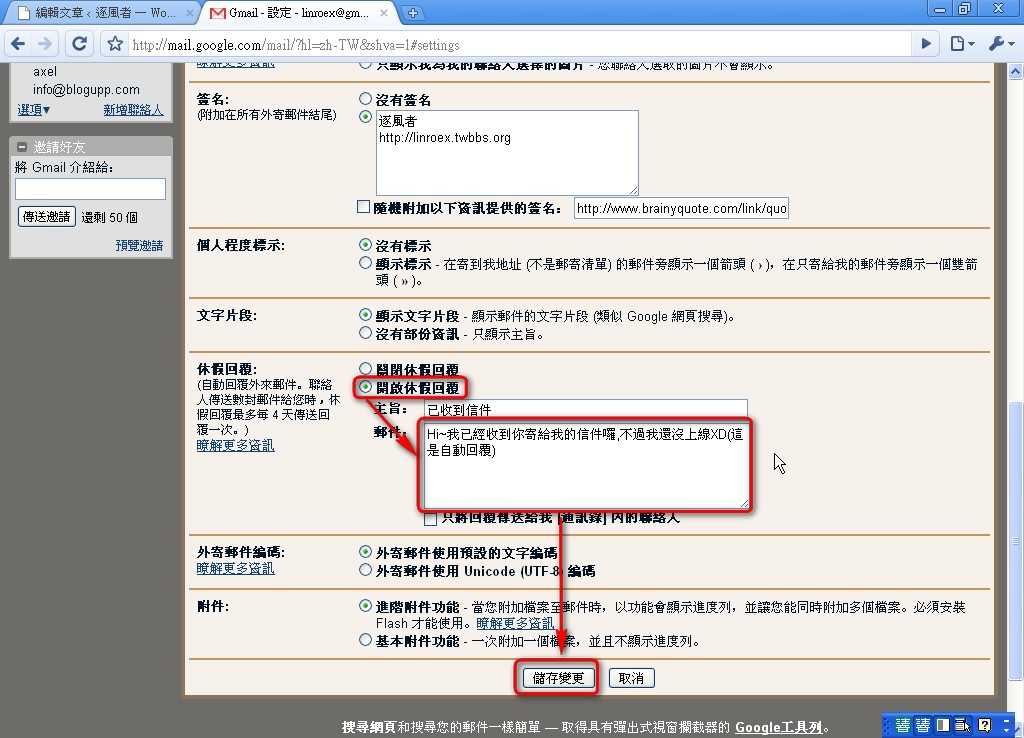The height and width of the screenshot is (738, 1024).
Task: Select 顯示標示 personal indicator option
Action: point(365,263)
